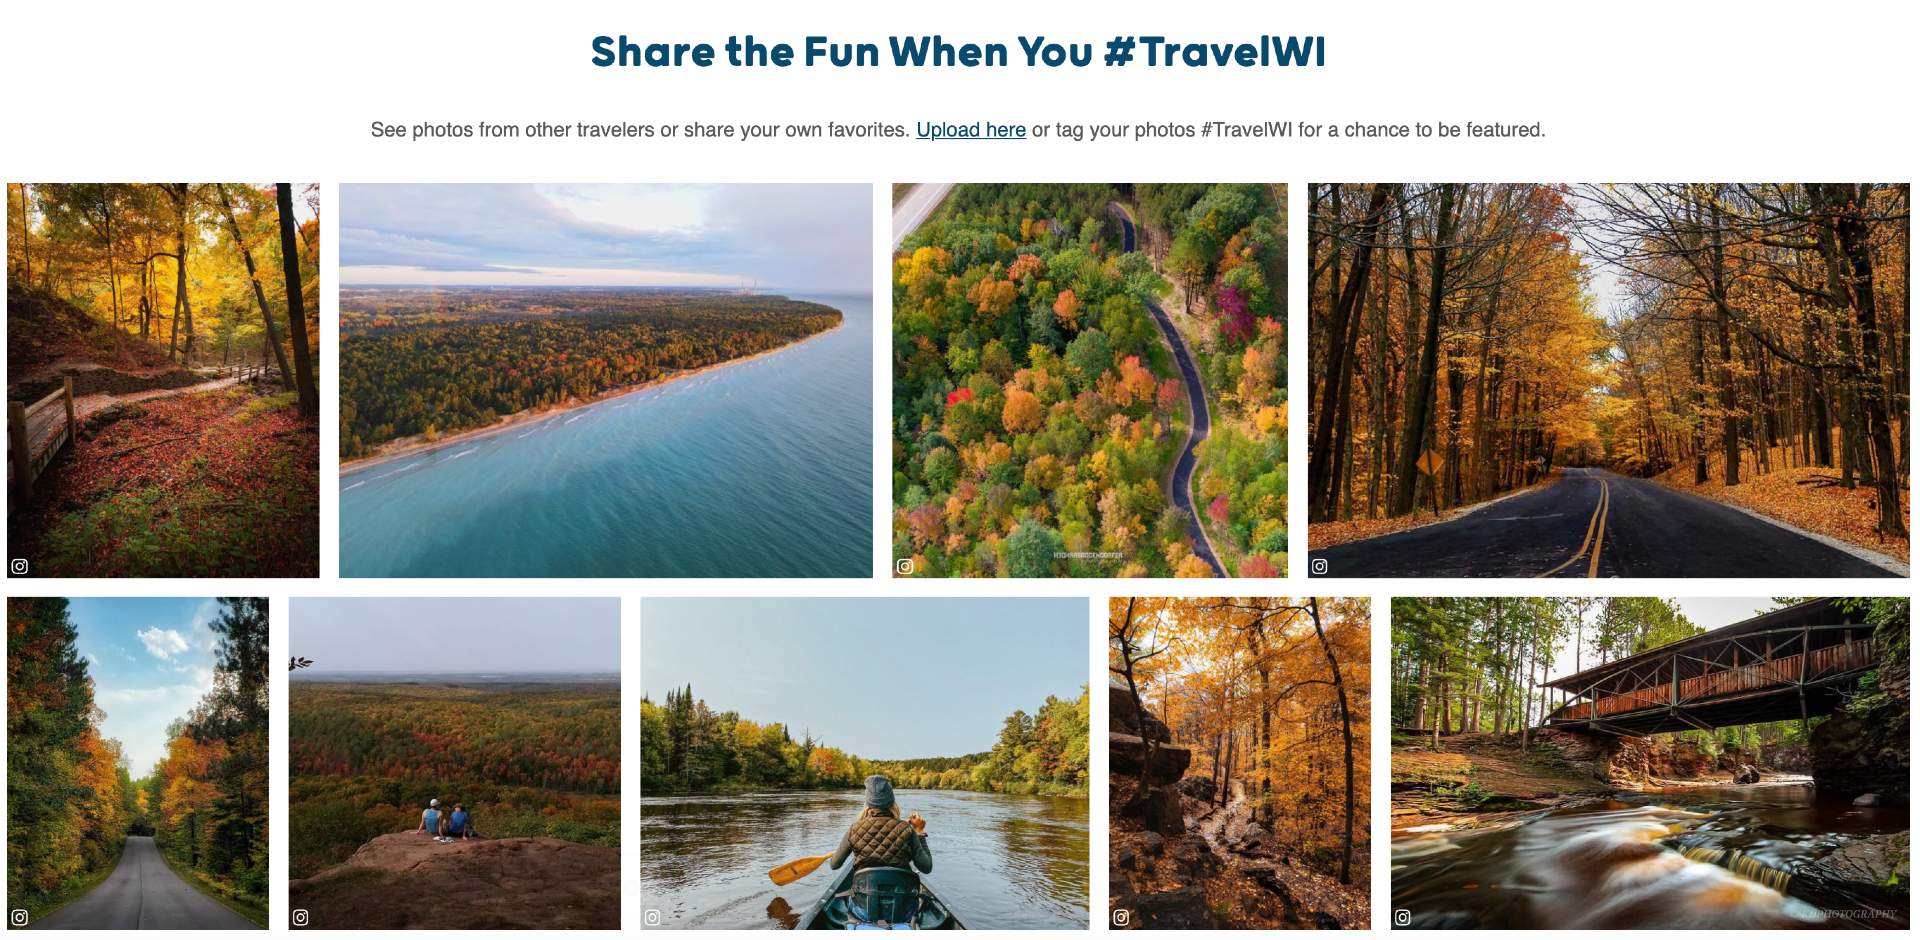Click the Upload here link

[971, 130]
